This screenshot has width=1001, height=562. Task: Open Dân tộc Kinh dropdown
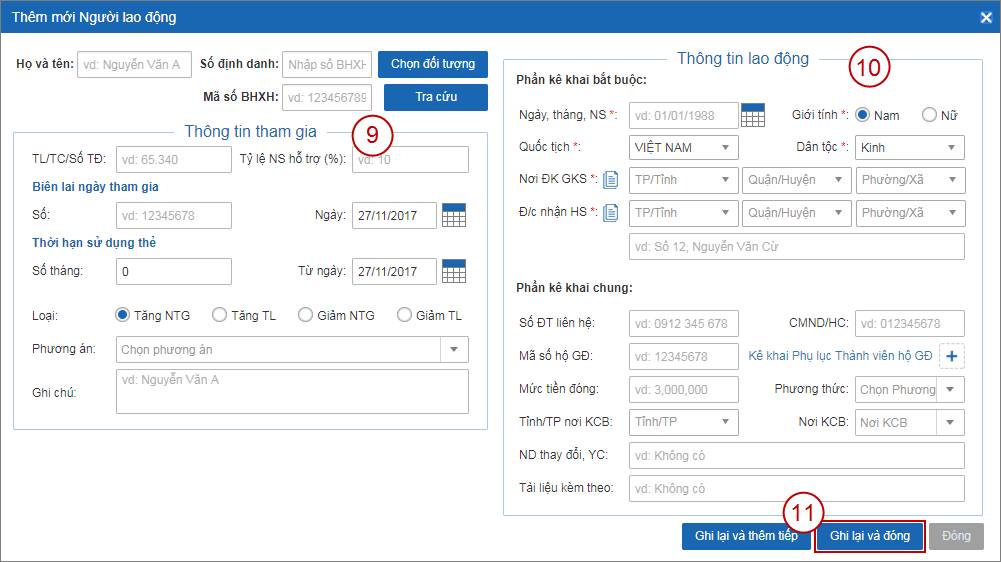point(909,148)
